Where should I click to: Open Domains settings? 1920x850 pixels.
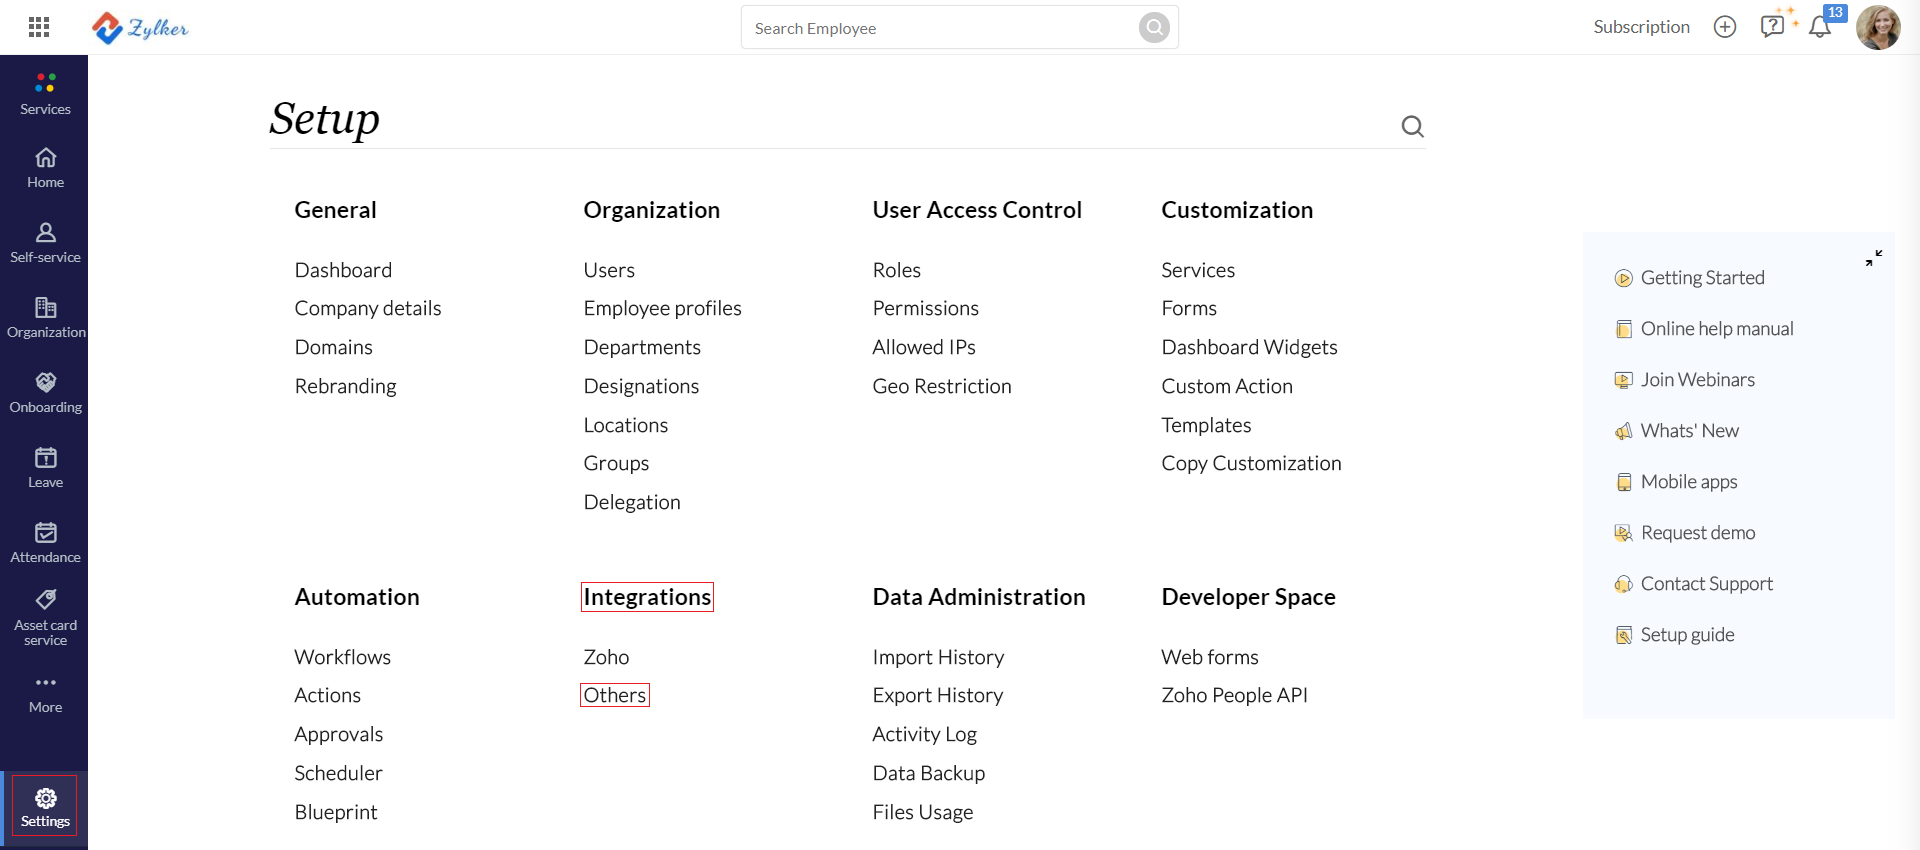point(333,347)
